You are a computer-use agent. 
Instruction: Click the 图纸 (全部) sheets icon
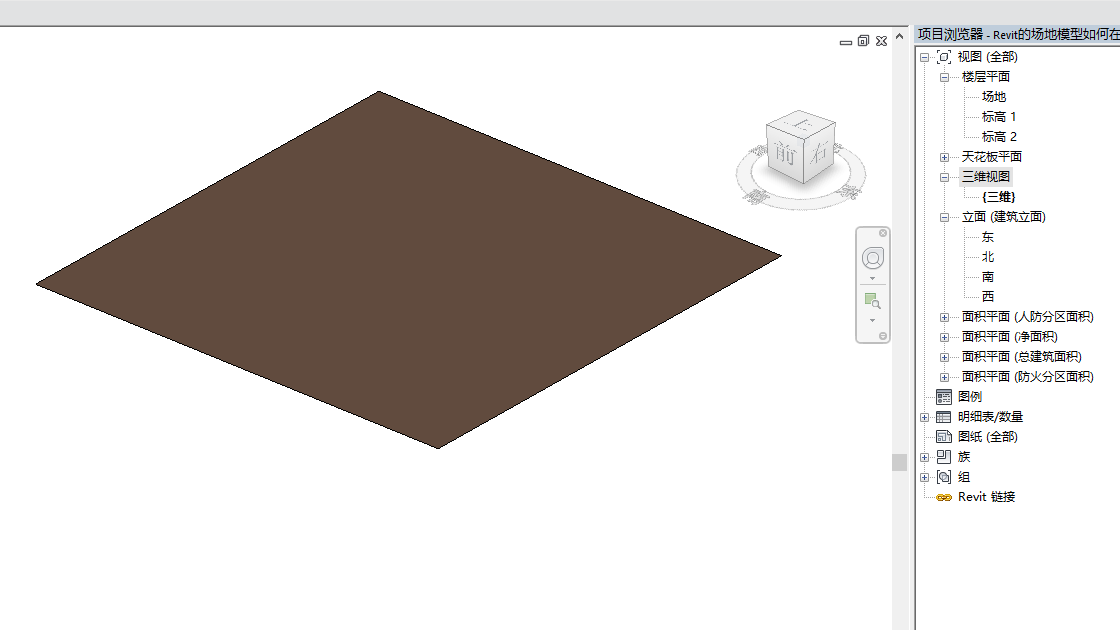[944, 436]
